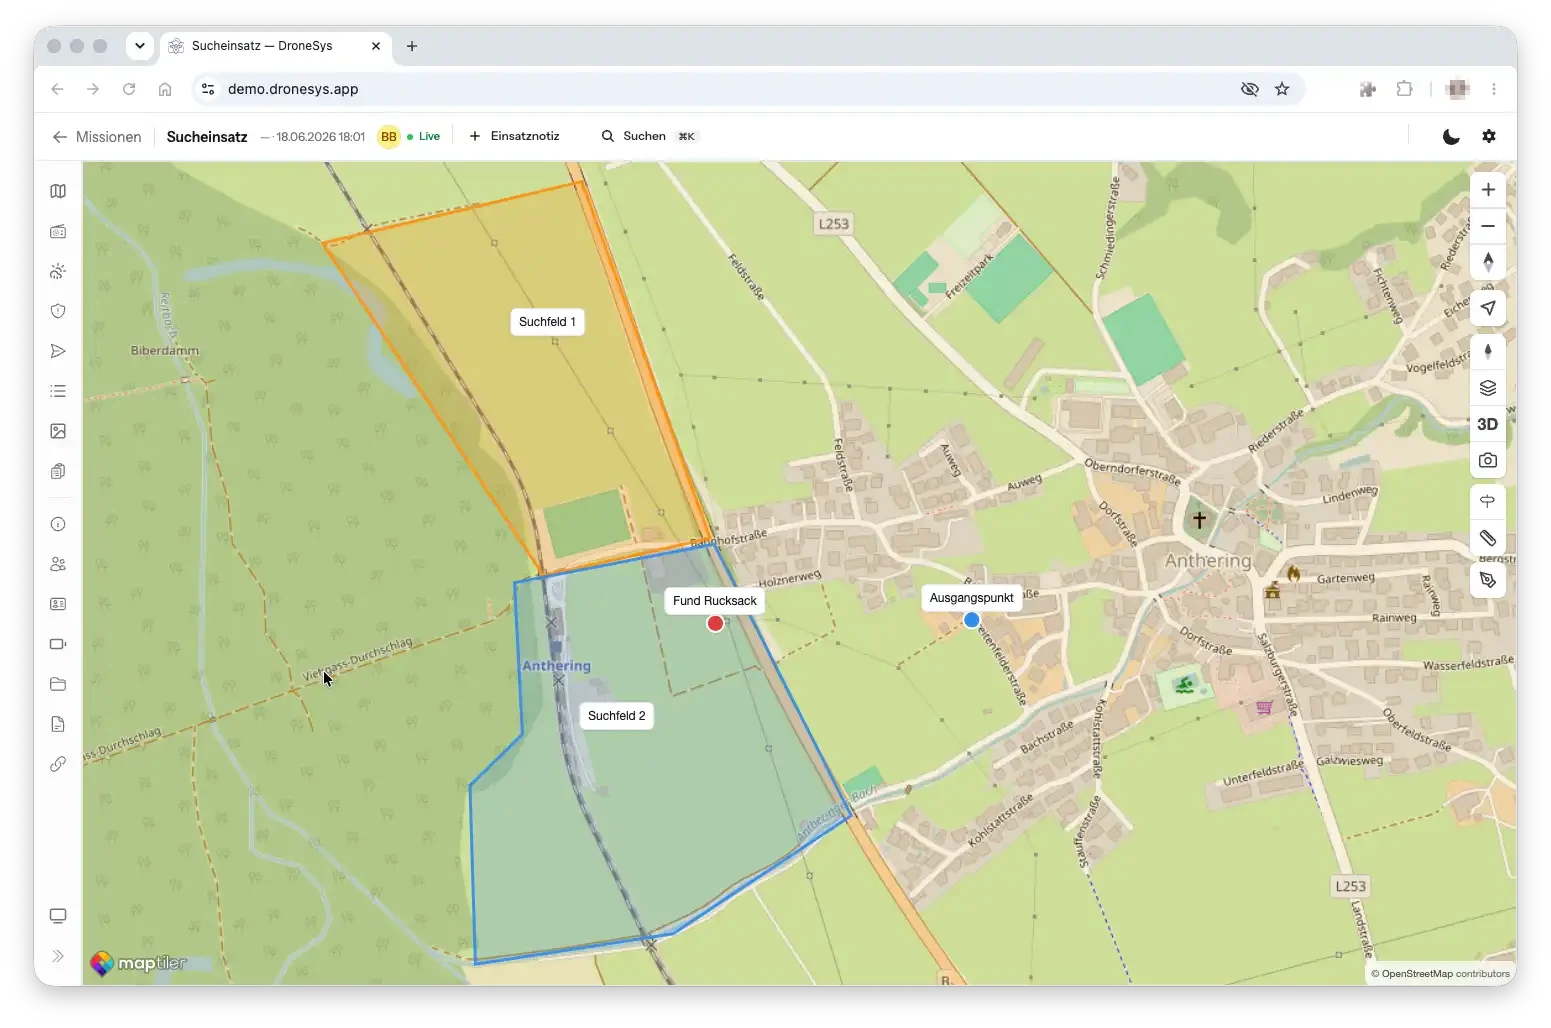Click the red Fund Rucksack marker
Screen dimensions: 1551x1028
coord(715,624)
